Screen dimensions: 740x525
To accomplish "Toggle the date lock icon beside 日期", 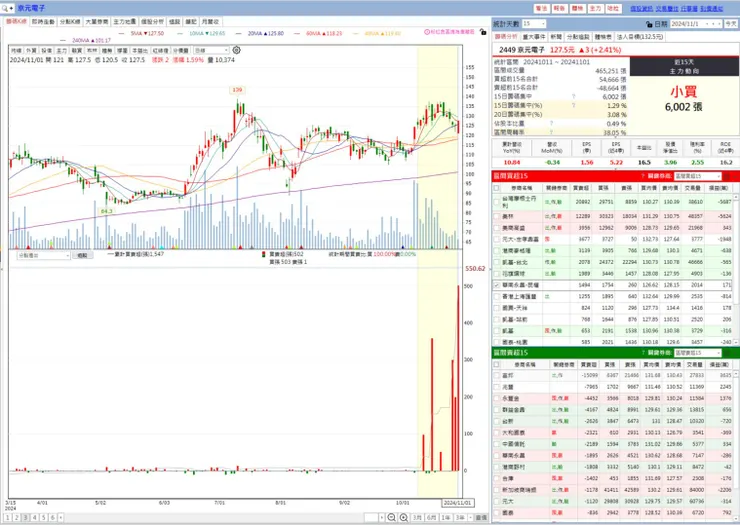I will 649,24.
